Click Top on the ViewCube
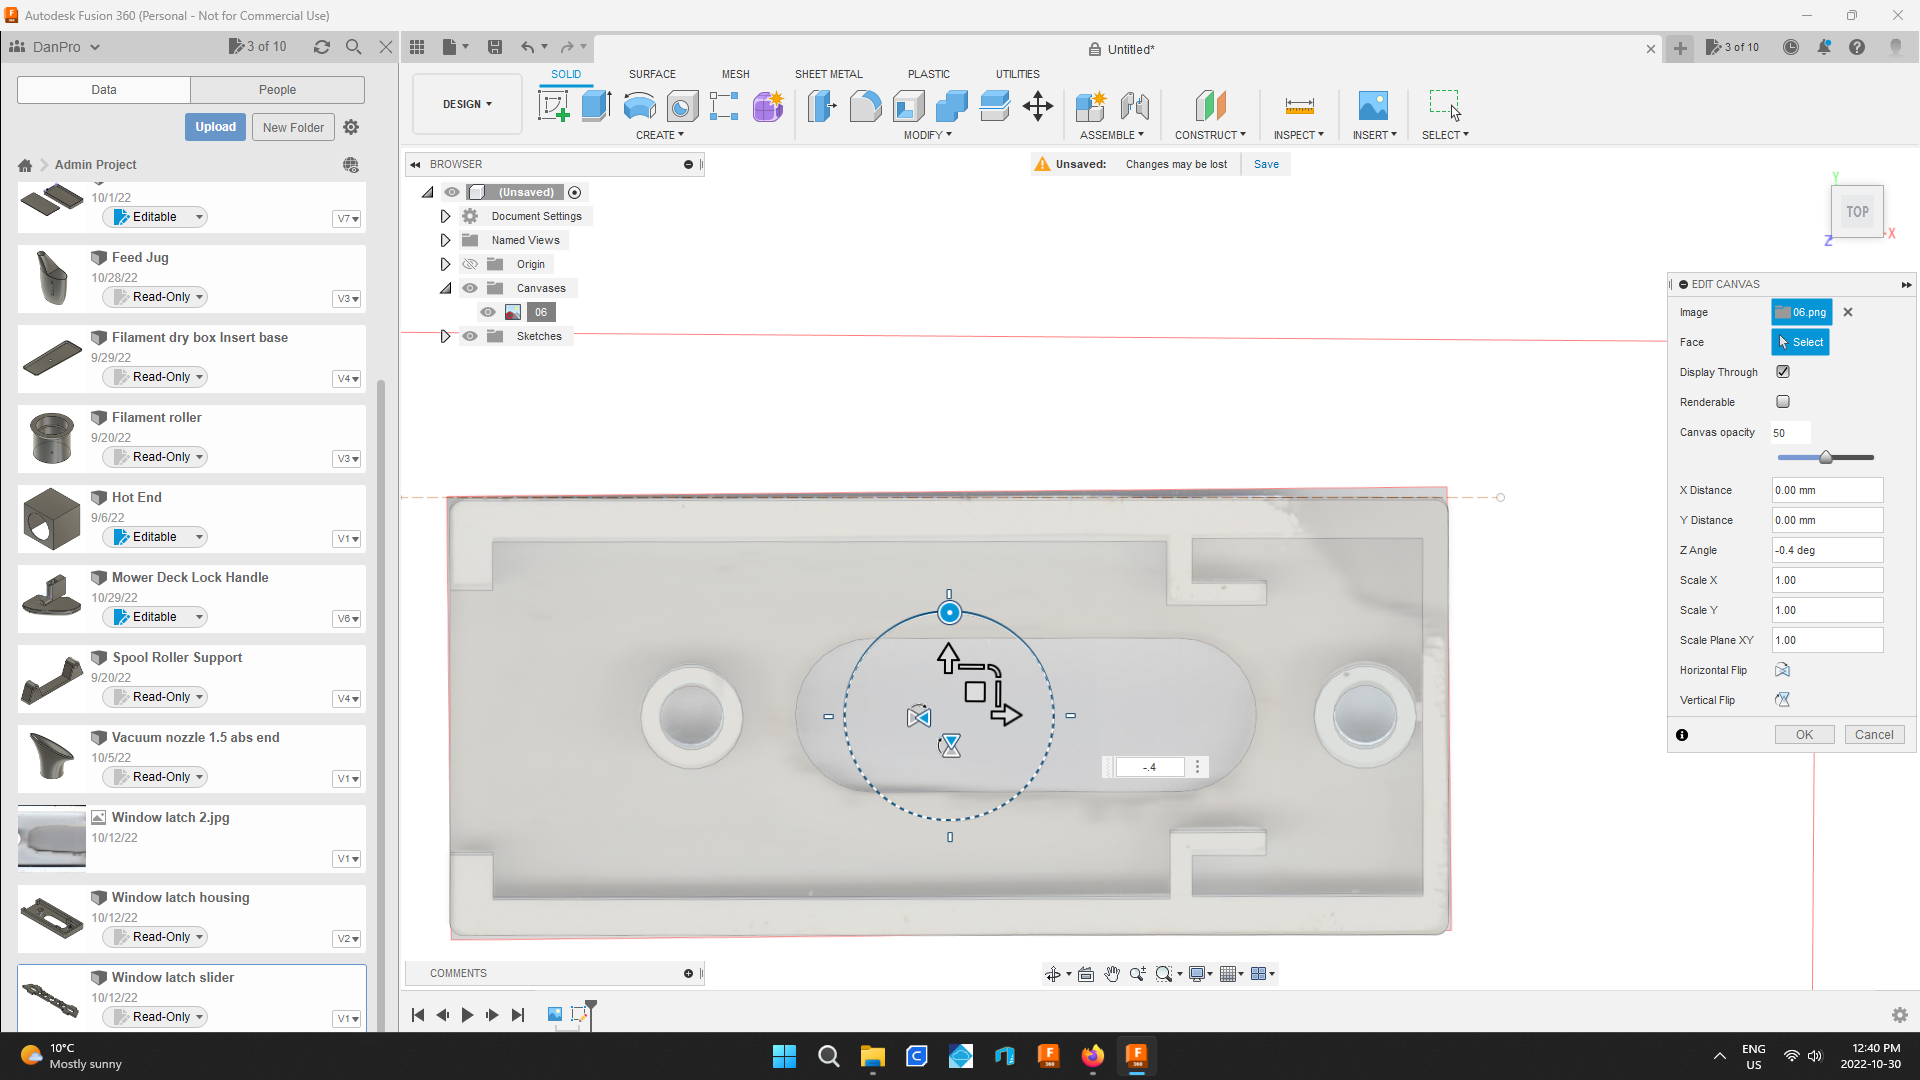This screenshot has height=1080, width=1920. (x=1856, y=211)
